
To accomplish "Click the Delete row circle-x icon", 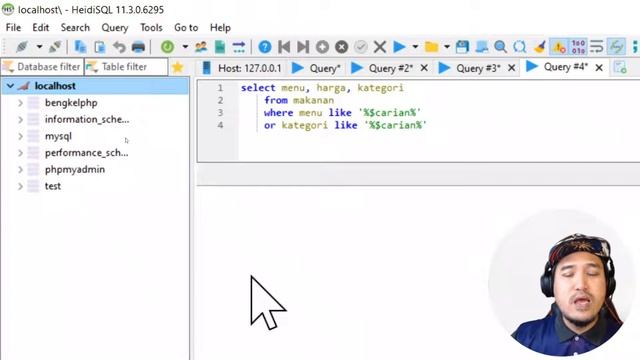I will (x=341, y=47).
